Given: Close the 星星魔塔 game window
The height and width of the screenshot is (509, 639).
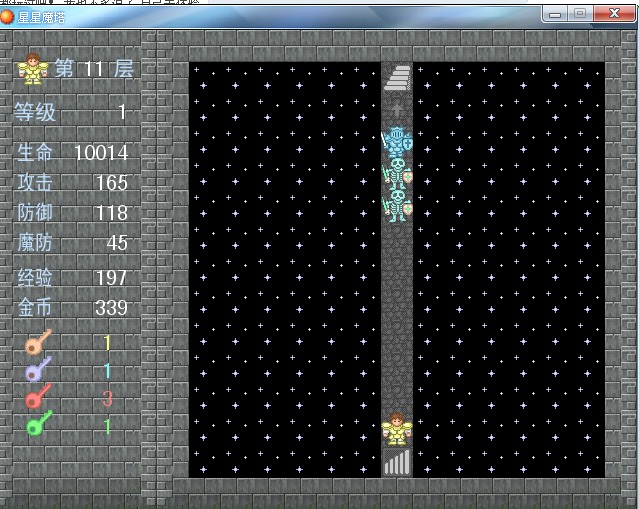Looking at the screenshot, I should coord(614,14).
